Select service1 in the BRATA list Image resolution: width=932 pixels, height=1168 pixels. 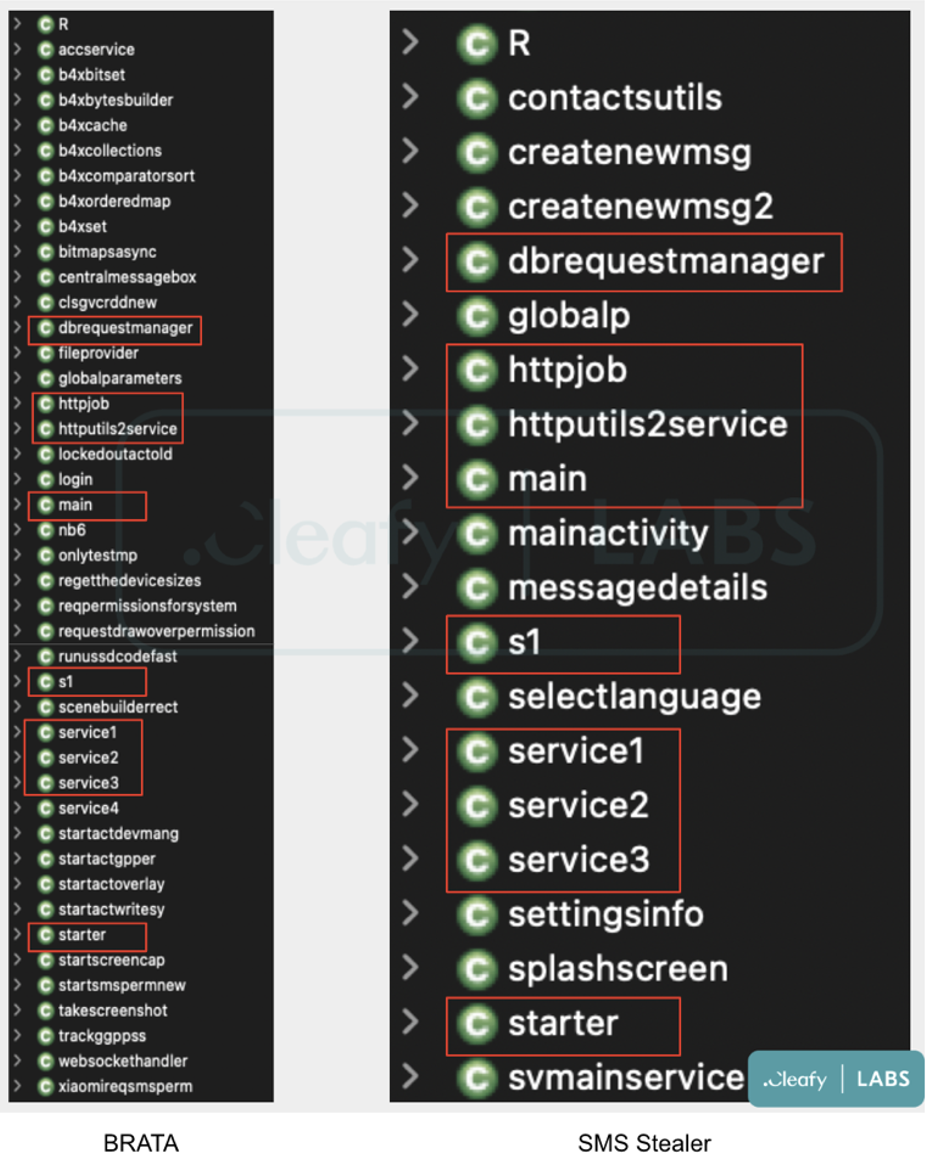[x=87, y=732]
